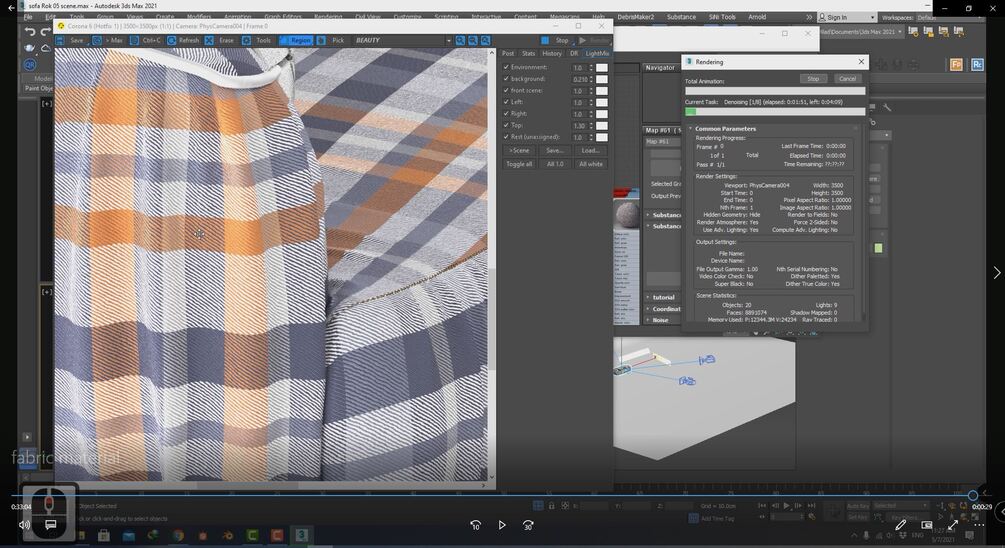Click the Utilities wrench tab icon

pos(888,107)
